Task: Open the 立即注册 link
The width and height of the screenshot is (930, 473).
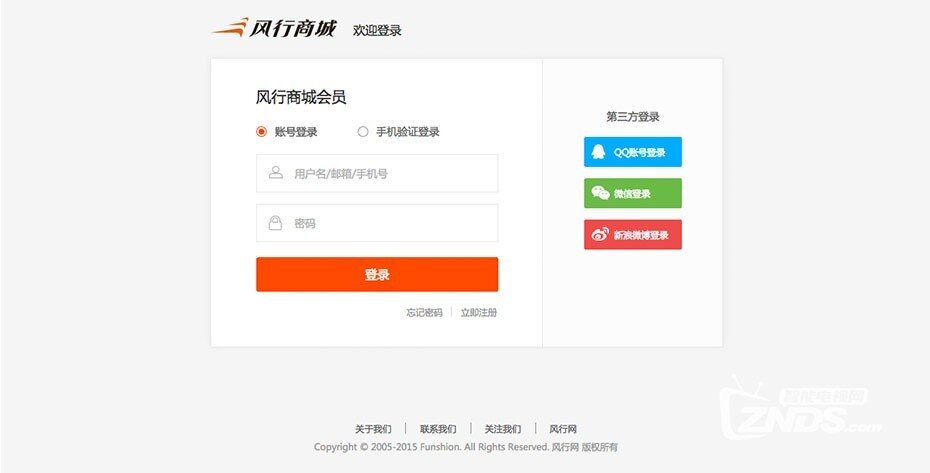Action: click(479, 312)
